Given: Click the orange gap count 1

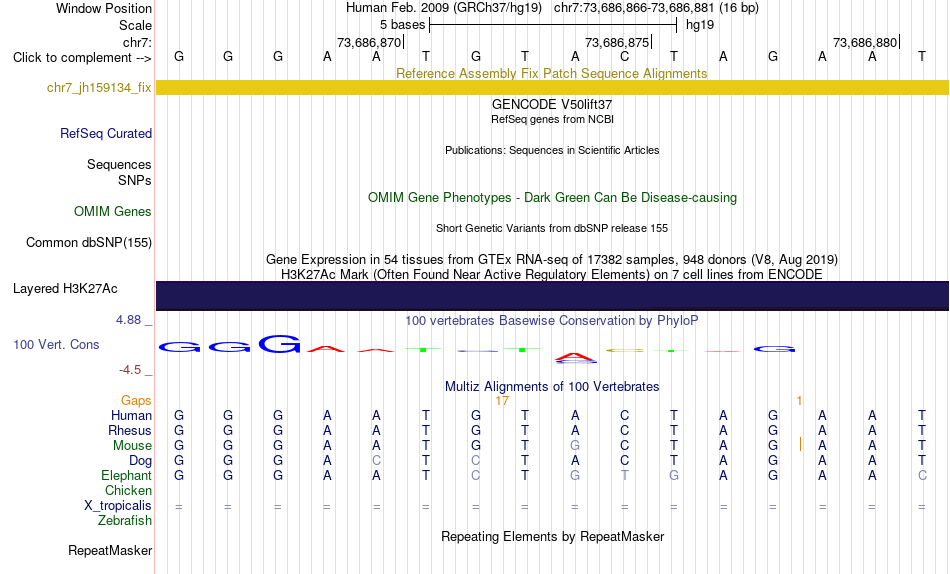Looking at the screenshot, I should coord(799,401).
